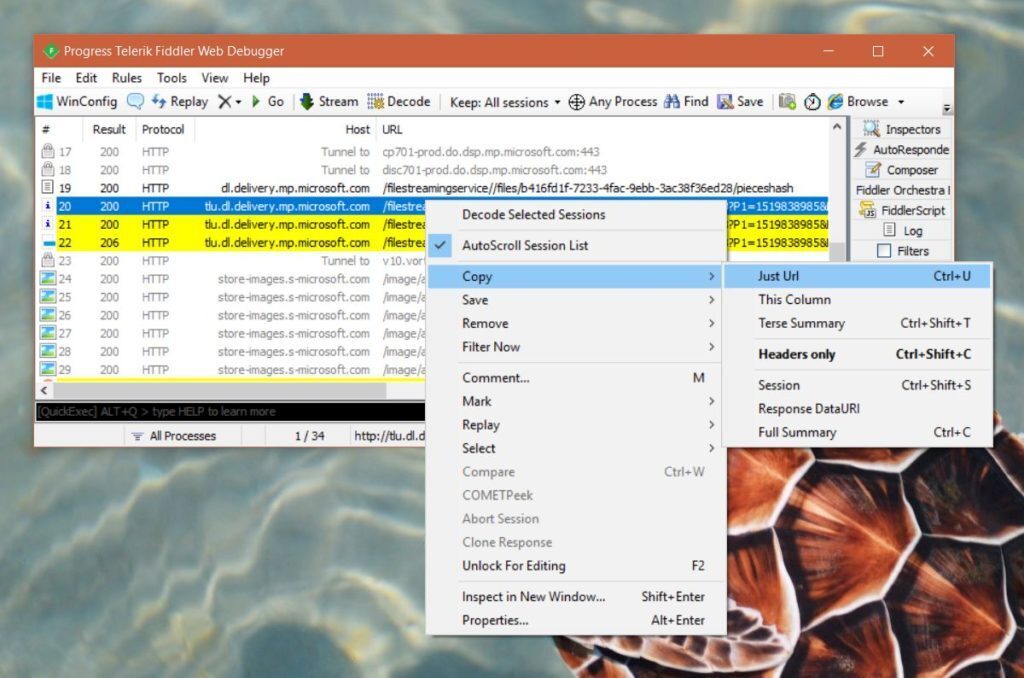Open the Rules menu

[126, 78]
